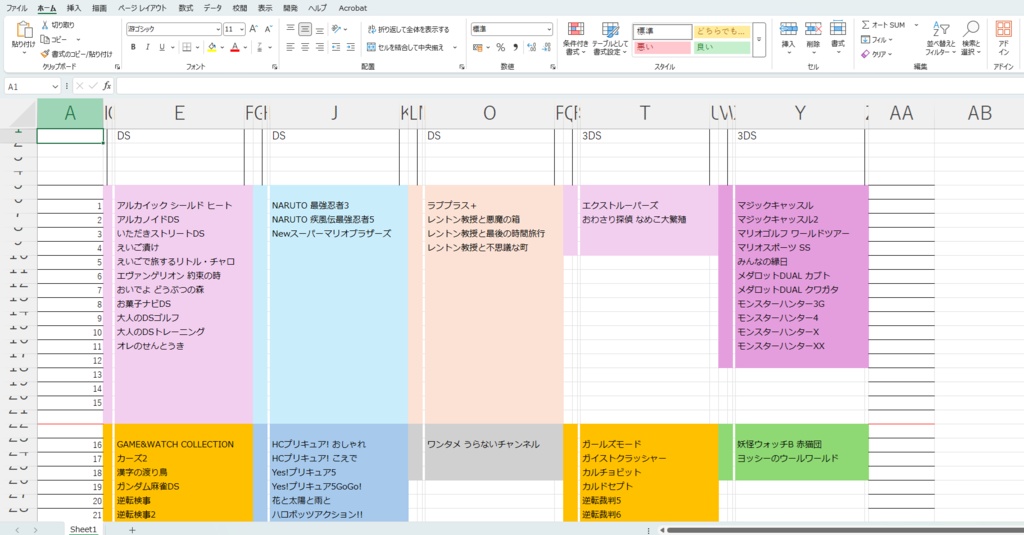Click the Insert Function fx icon

click(x=107, y=86)
